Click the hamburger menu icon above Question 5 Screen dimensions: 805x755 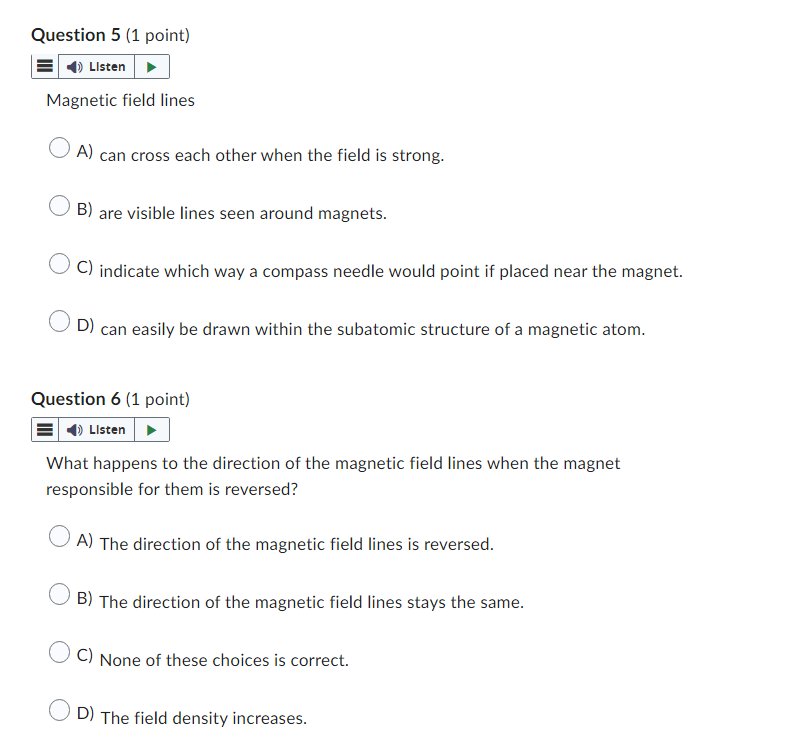[44, 66]
